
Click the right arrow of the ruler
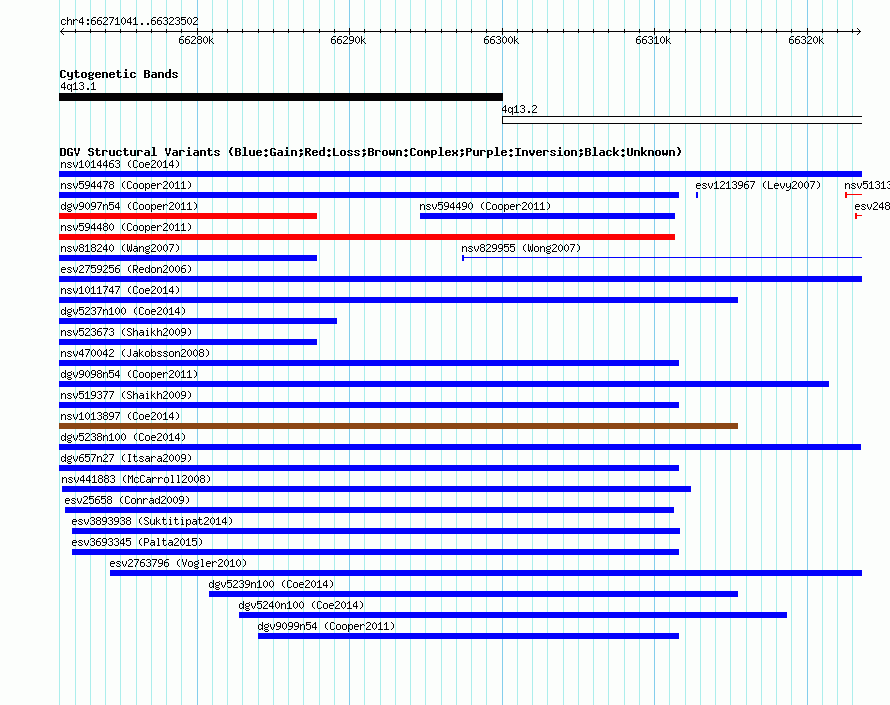click(x=858, y=32)
